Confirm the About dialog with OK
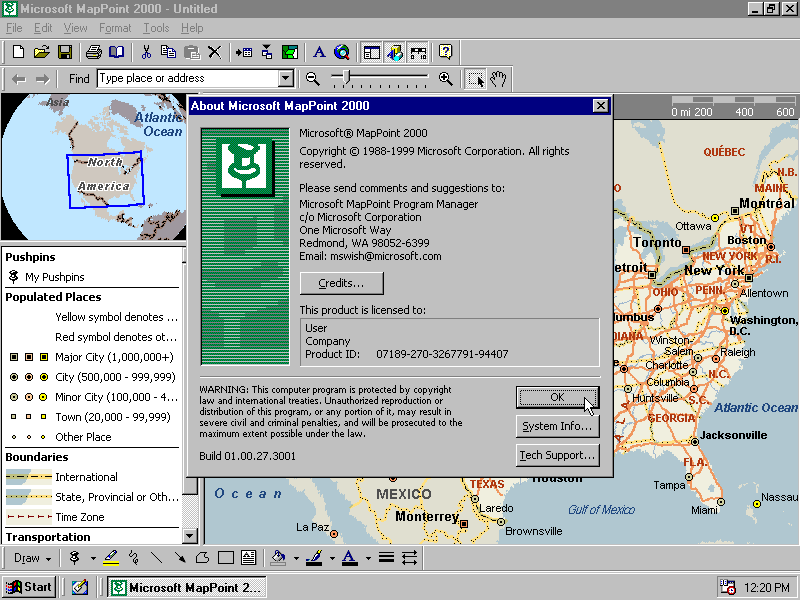Screen dimensions: 800x600 558,397
